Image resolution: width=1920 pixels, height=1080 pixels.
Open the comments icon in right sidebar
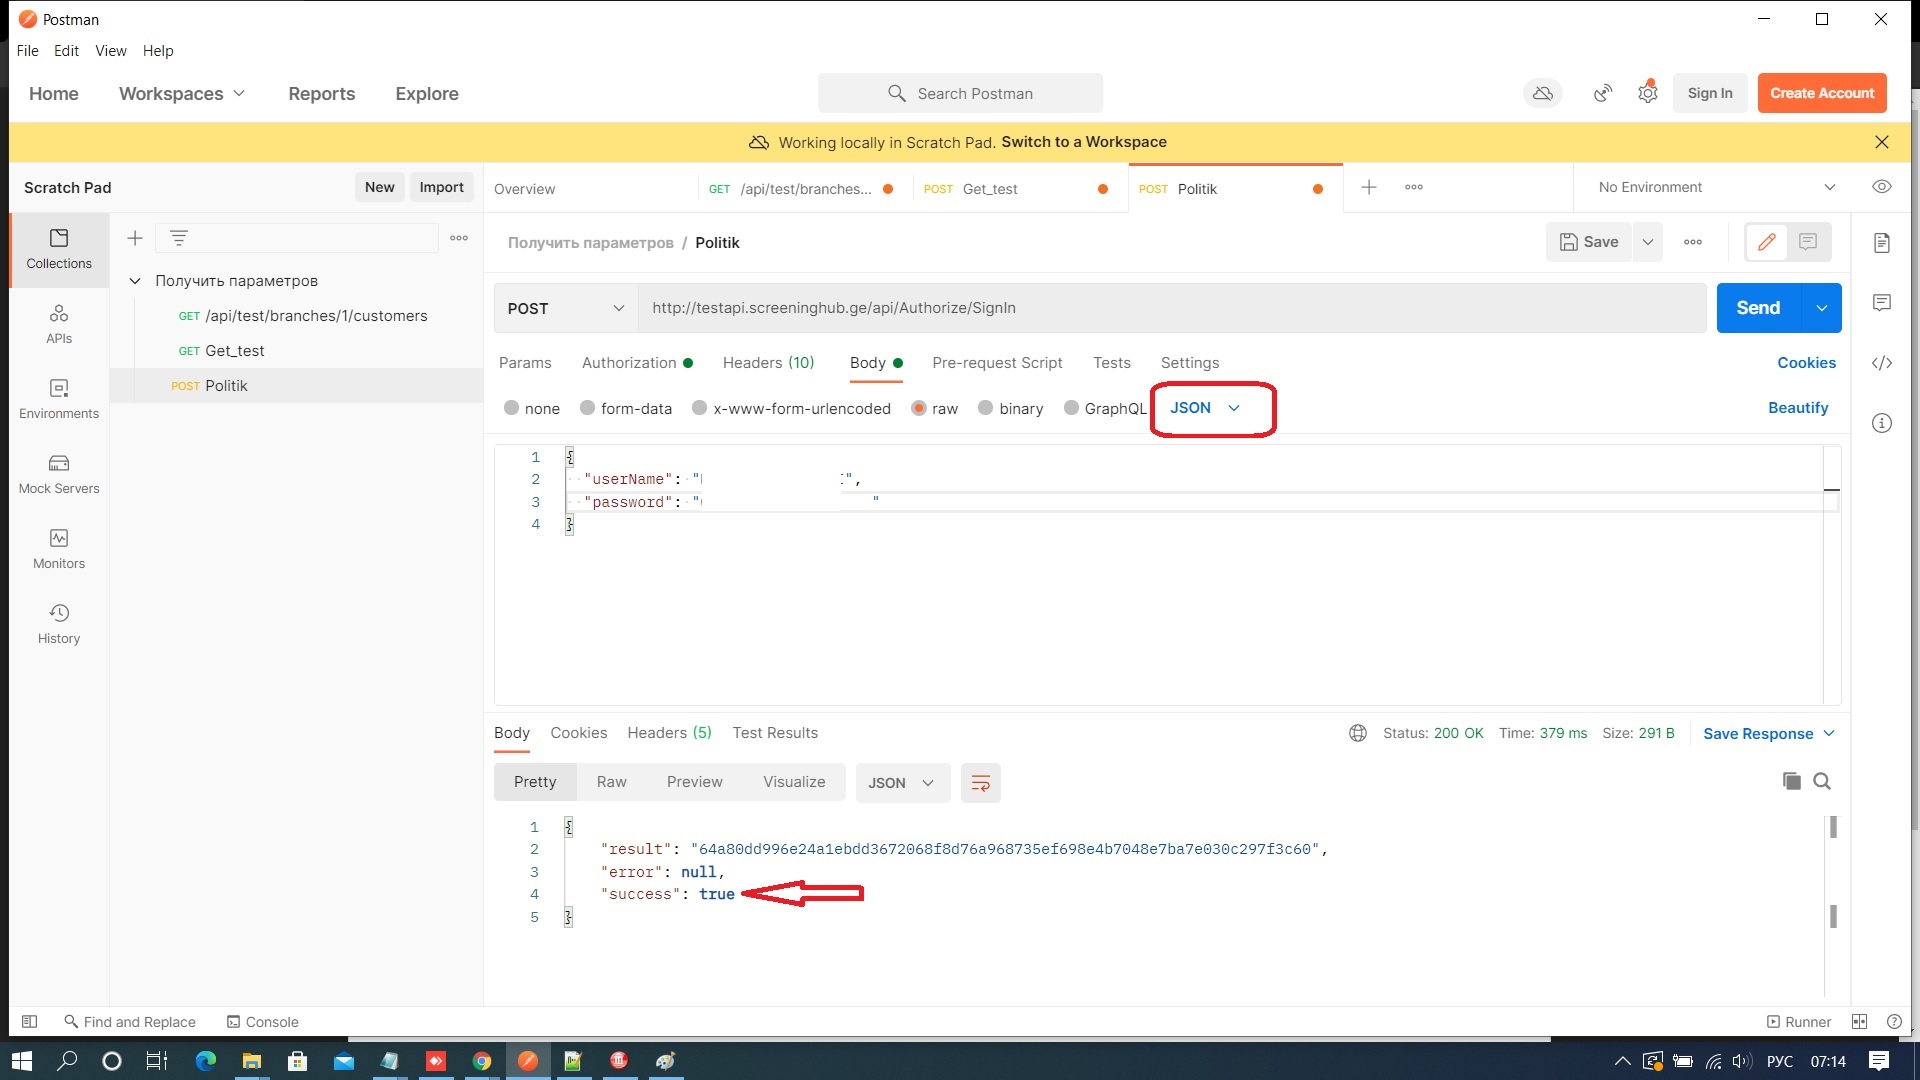pos(1882,303)
